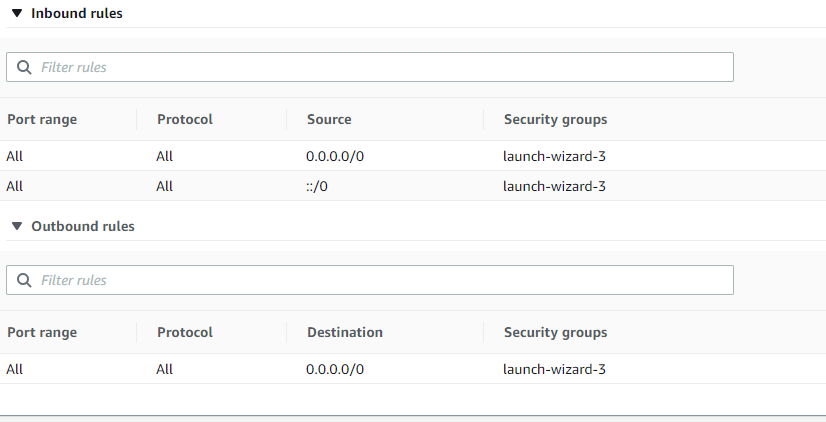826x422 pixels.
Task: Sort outbound rules by Port range header
Action: [x=42, y=333]
